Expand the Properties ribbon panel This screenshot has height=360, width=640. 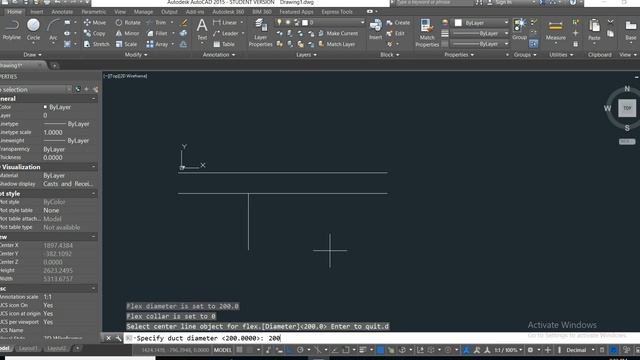point(459,55)
